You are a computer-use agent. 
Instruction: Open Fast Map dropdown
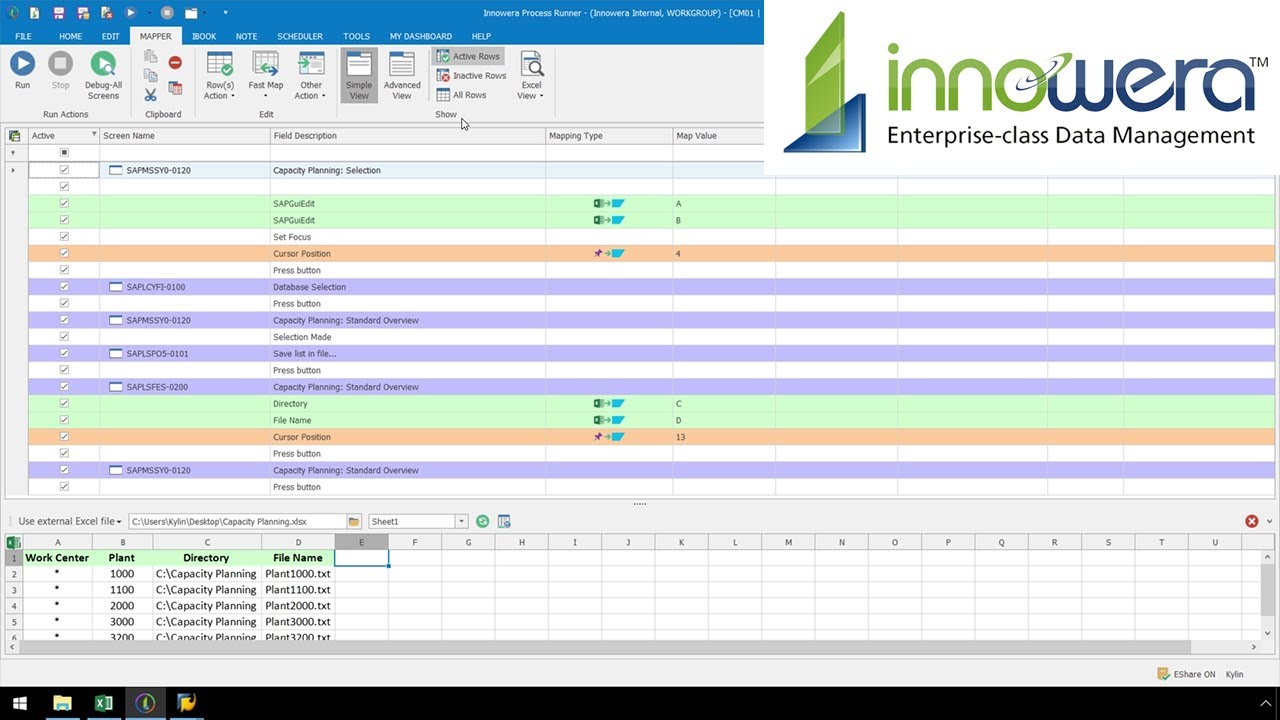point(266,76)
